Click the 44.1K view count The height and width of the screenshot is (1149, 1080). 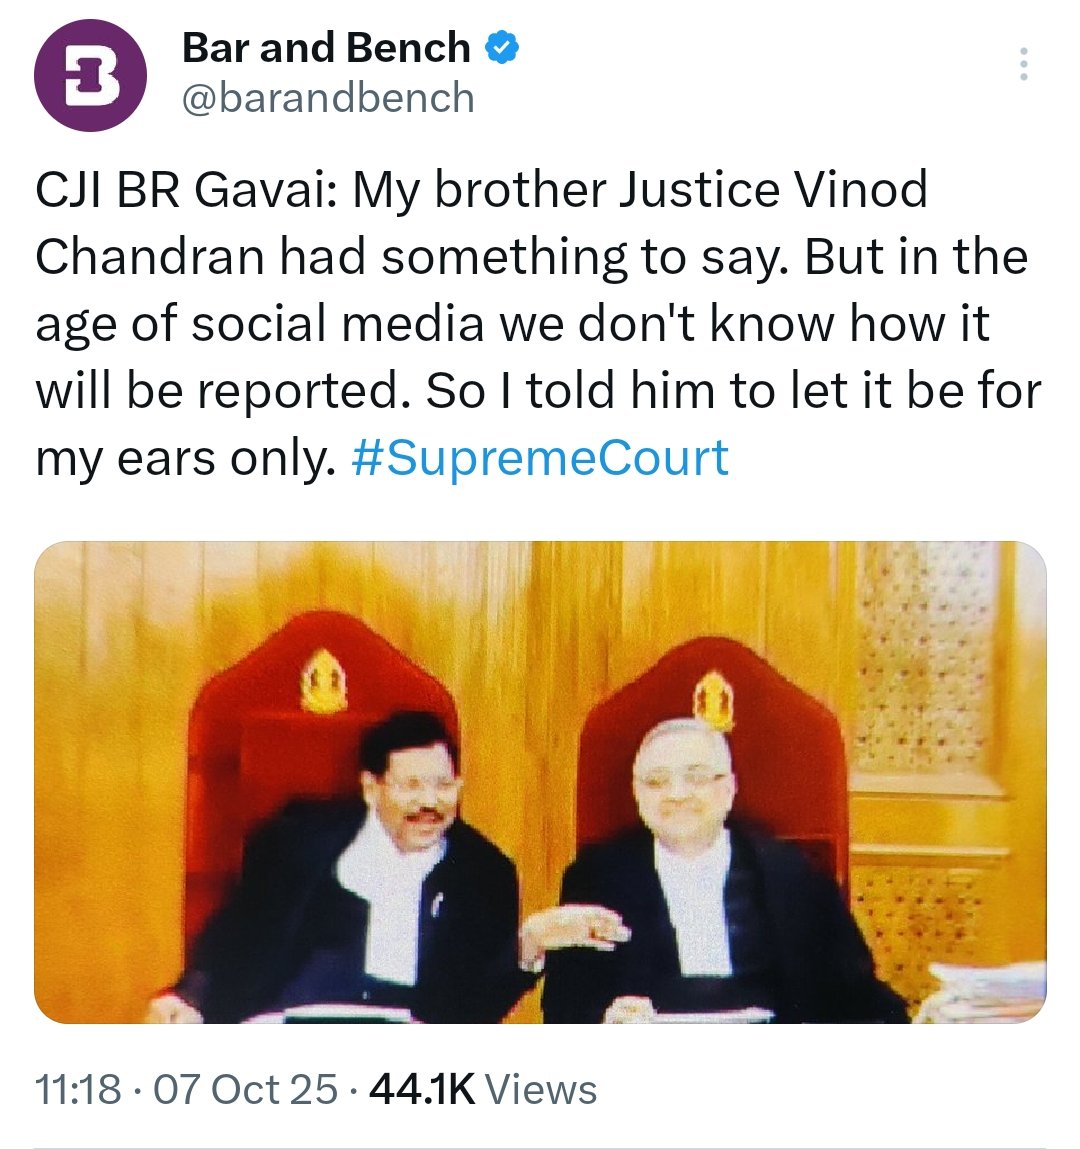[423, 1089]
